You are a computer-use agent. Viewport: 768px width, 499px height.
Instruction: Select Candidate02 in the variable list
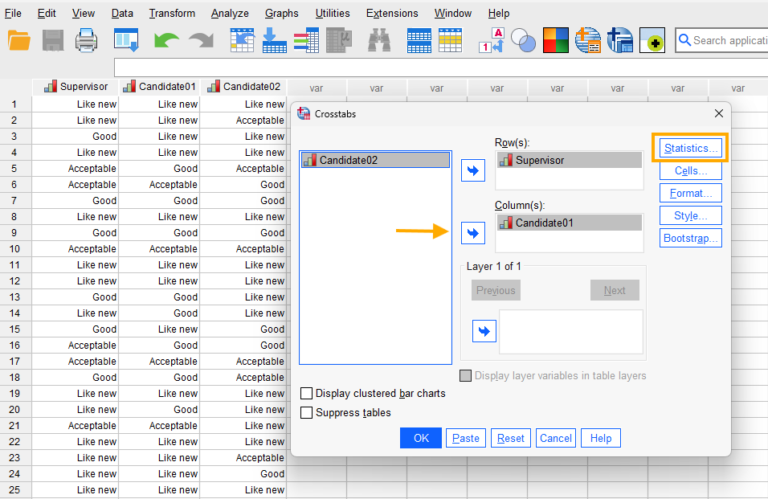(x=375, y=160)
